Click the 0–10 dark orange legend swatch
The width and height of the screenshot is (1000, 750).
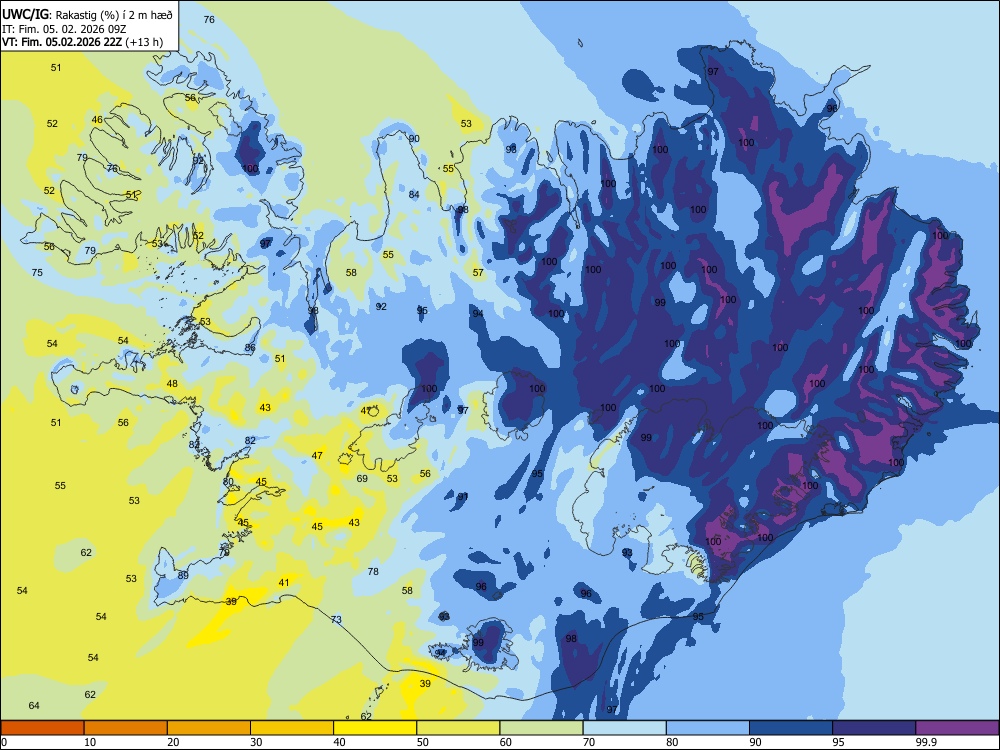click(42, 728)
